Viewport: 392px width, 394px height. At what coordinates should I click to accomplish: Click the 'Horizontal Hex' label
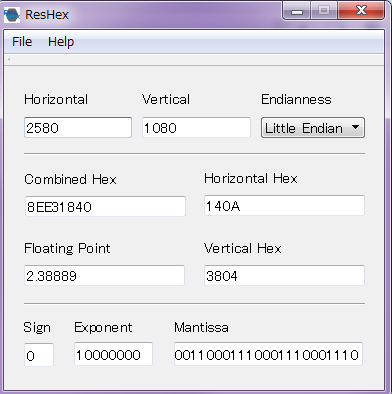pyautogui.click(x=251, y=178)
